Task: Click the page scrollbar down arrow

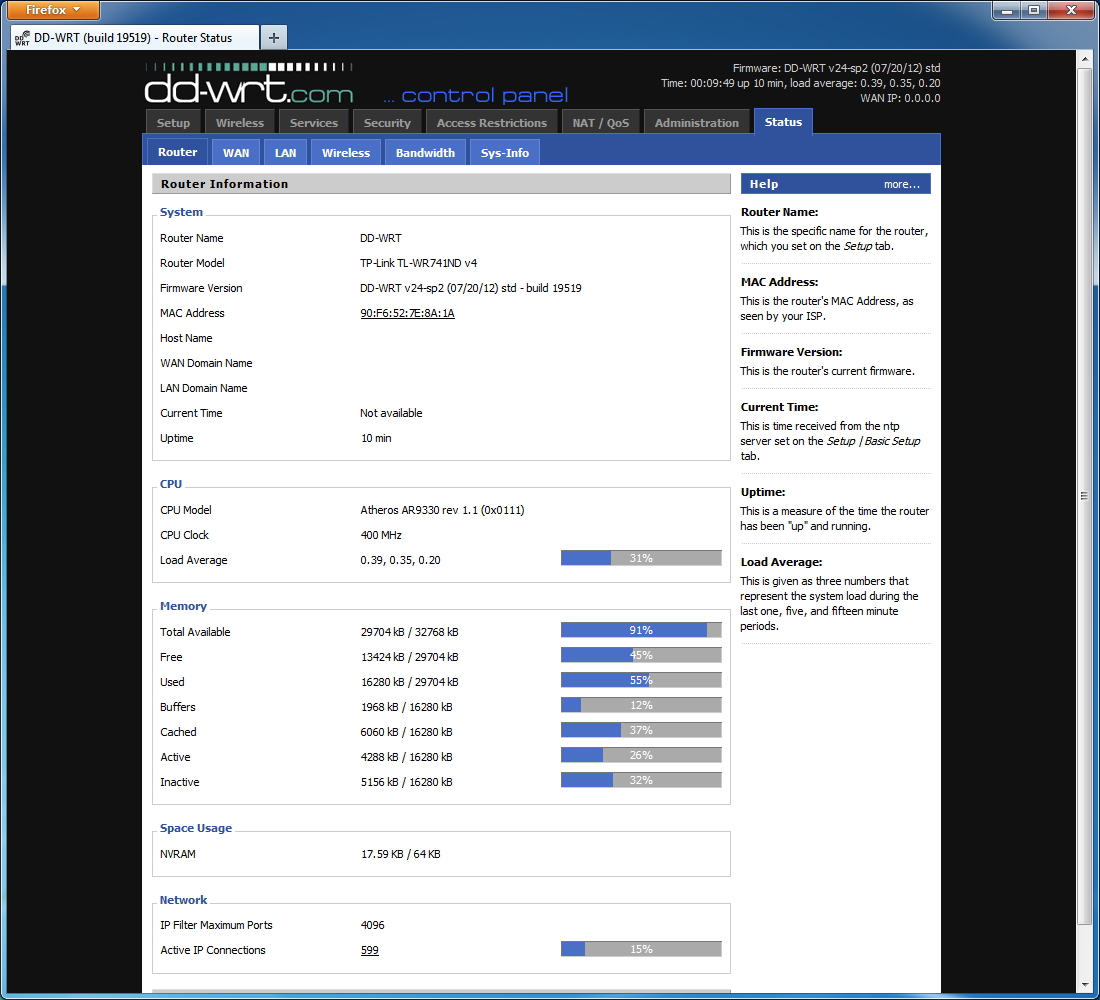Action: click(1085, 985)
